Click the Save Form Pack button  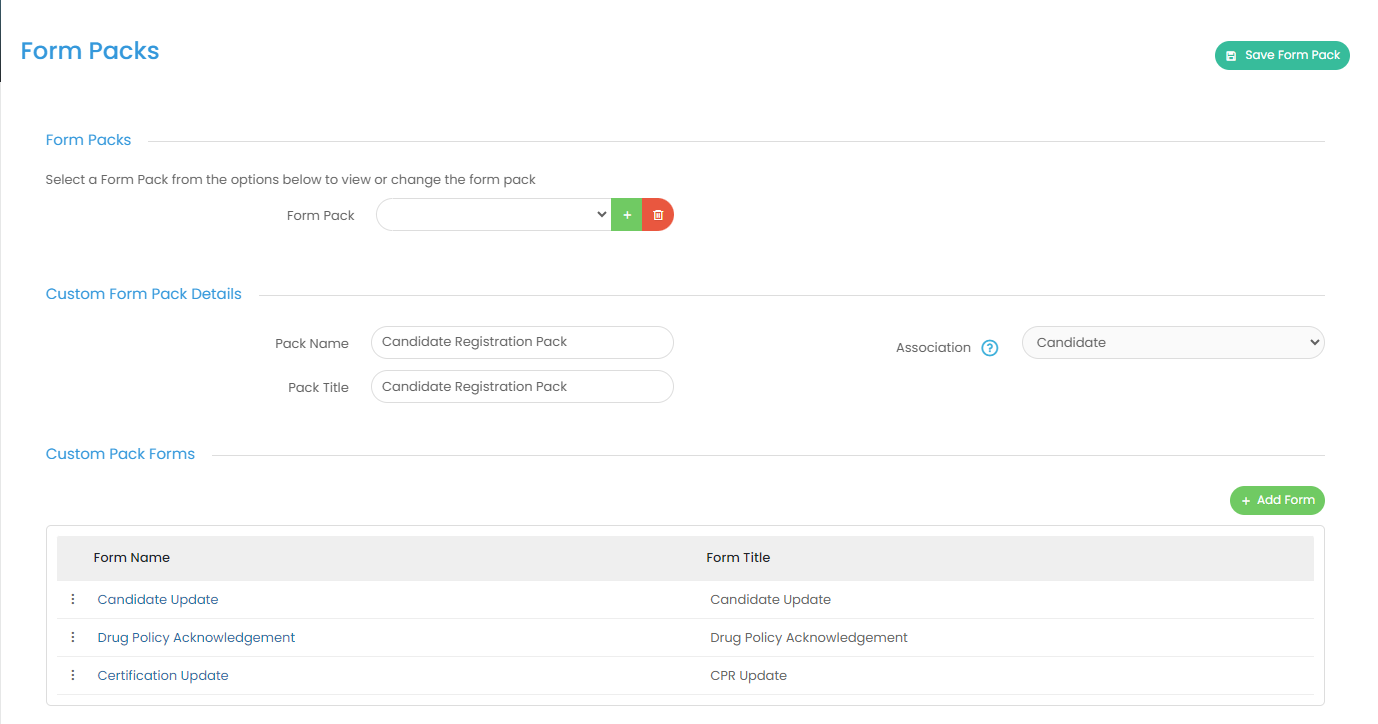pyautogui.click(x=1282, y=56)
